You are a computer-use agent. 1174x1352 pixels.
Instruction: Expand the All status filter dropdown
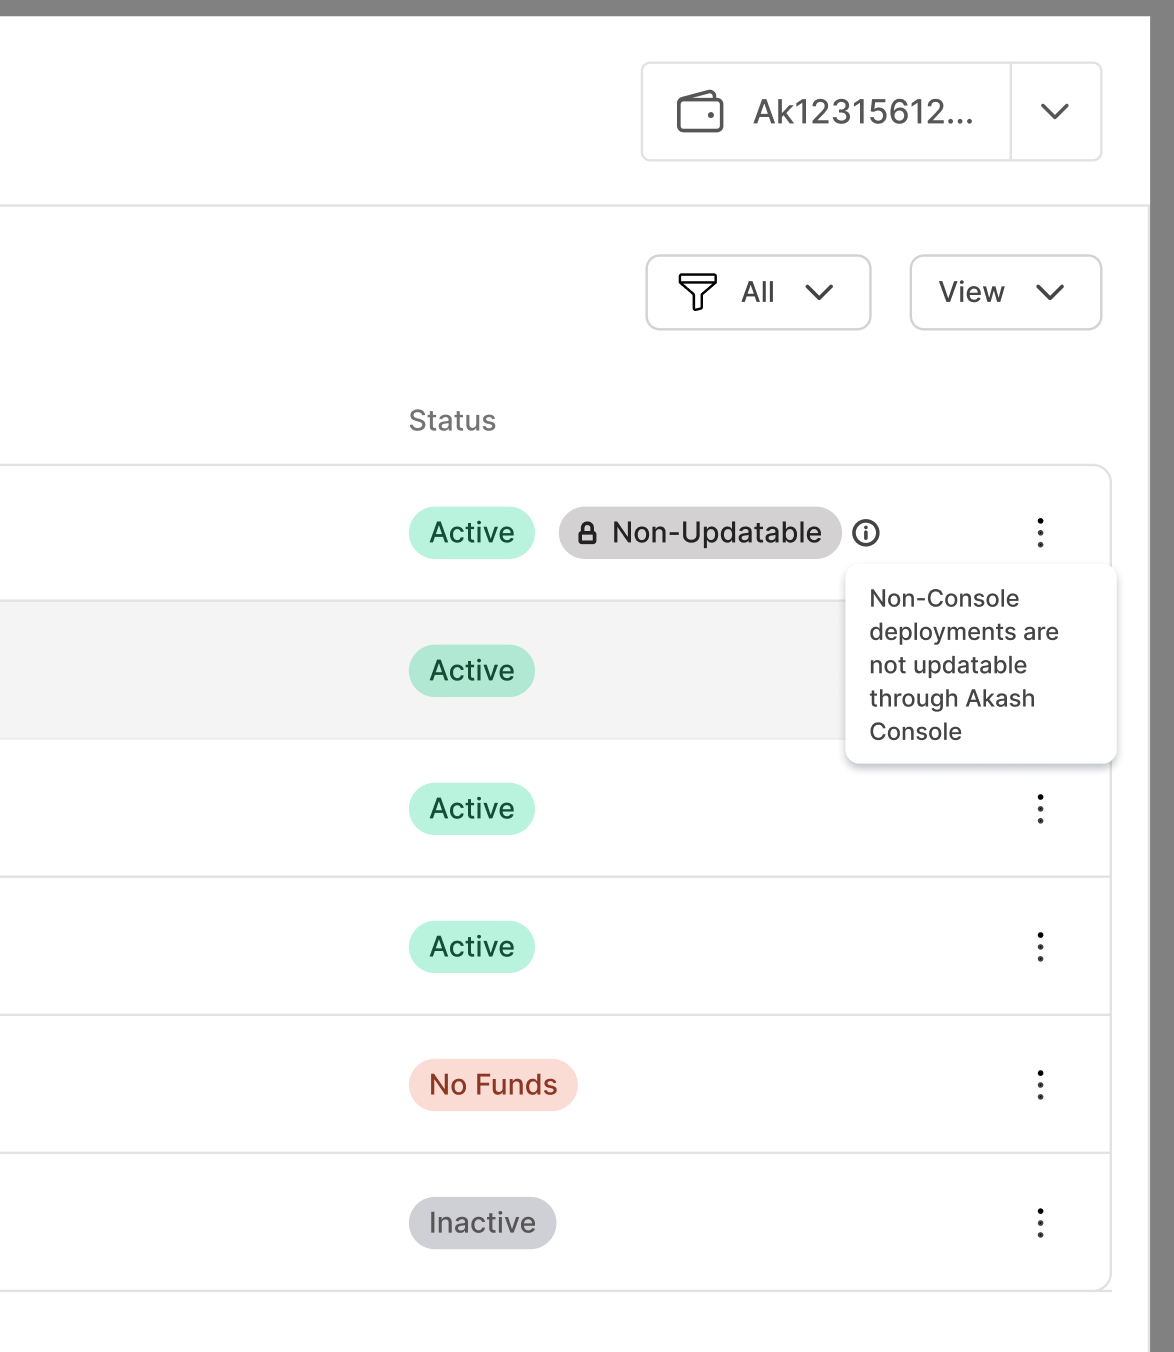(758, 292)
